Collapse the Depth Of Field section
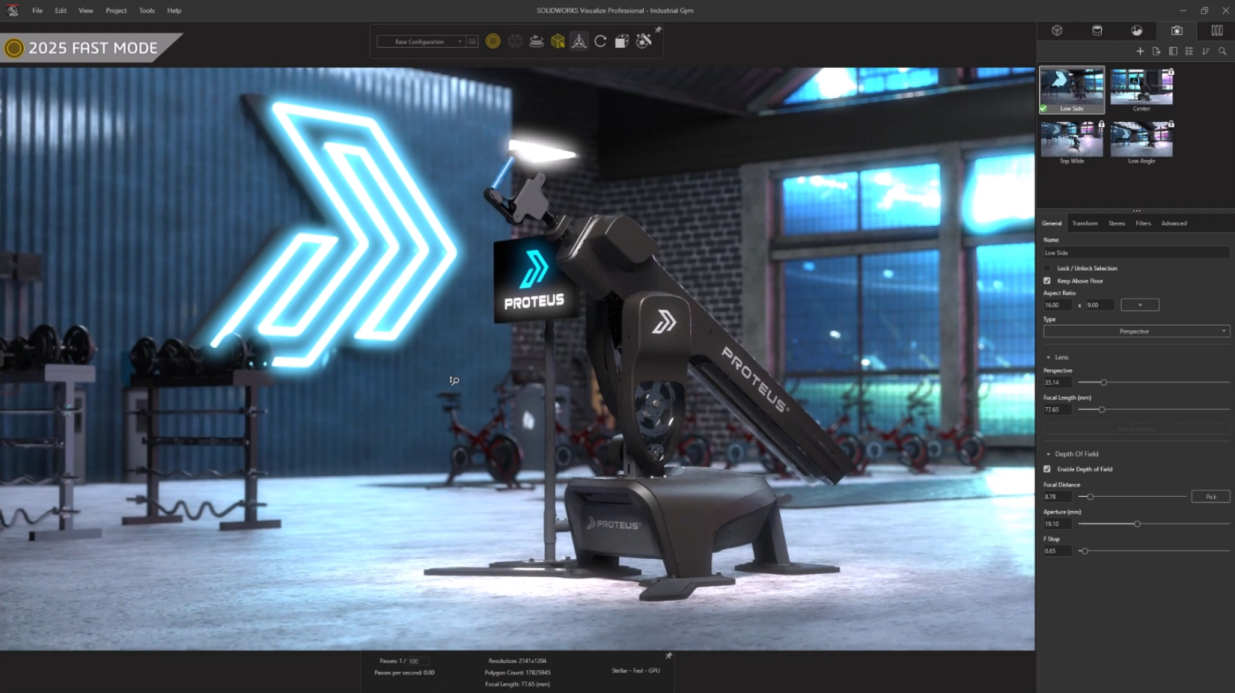The height and width of the screenshot is (693, 1235). 1048,454
